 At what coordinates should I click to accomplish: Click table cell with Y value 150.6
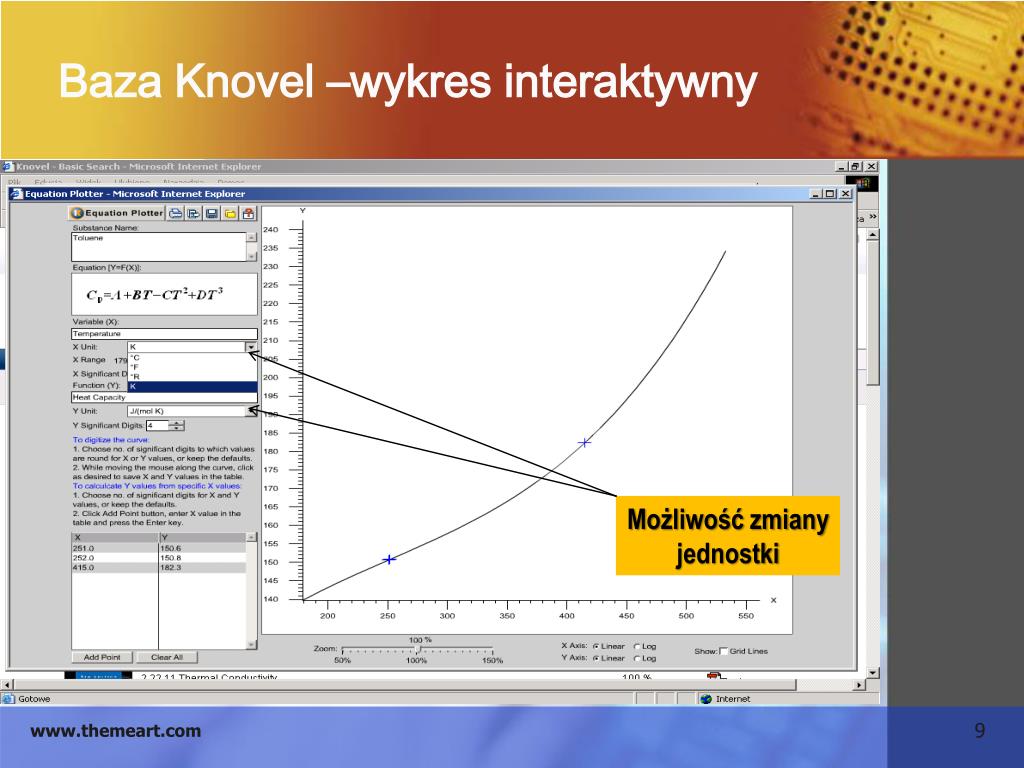point(202,549)
